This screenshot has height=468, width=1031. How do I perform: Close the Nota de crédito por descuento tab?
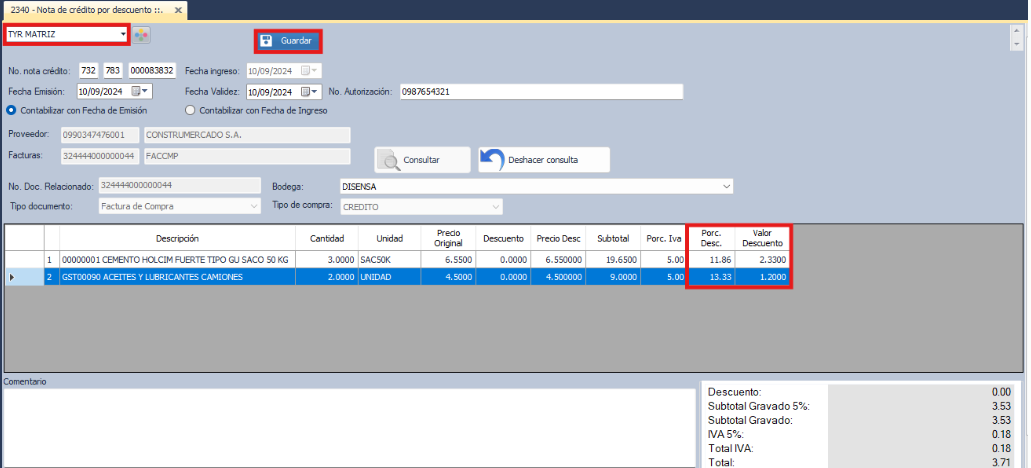179,9
